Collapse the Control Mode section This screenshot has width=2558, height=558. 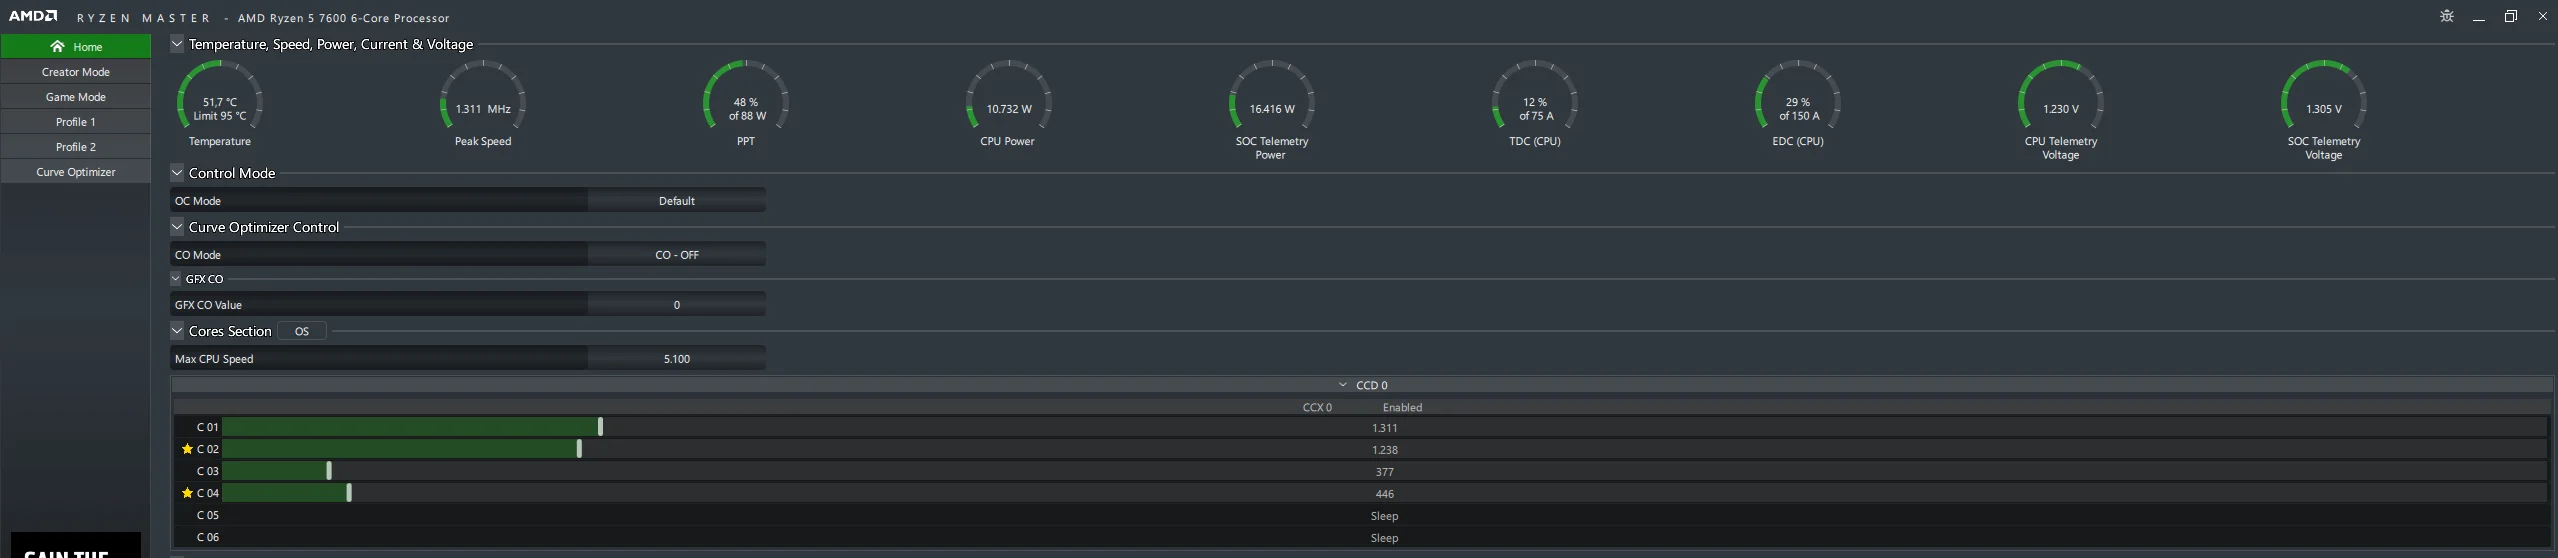pyautogui.click(x=177, y=173)
